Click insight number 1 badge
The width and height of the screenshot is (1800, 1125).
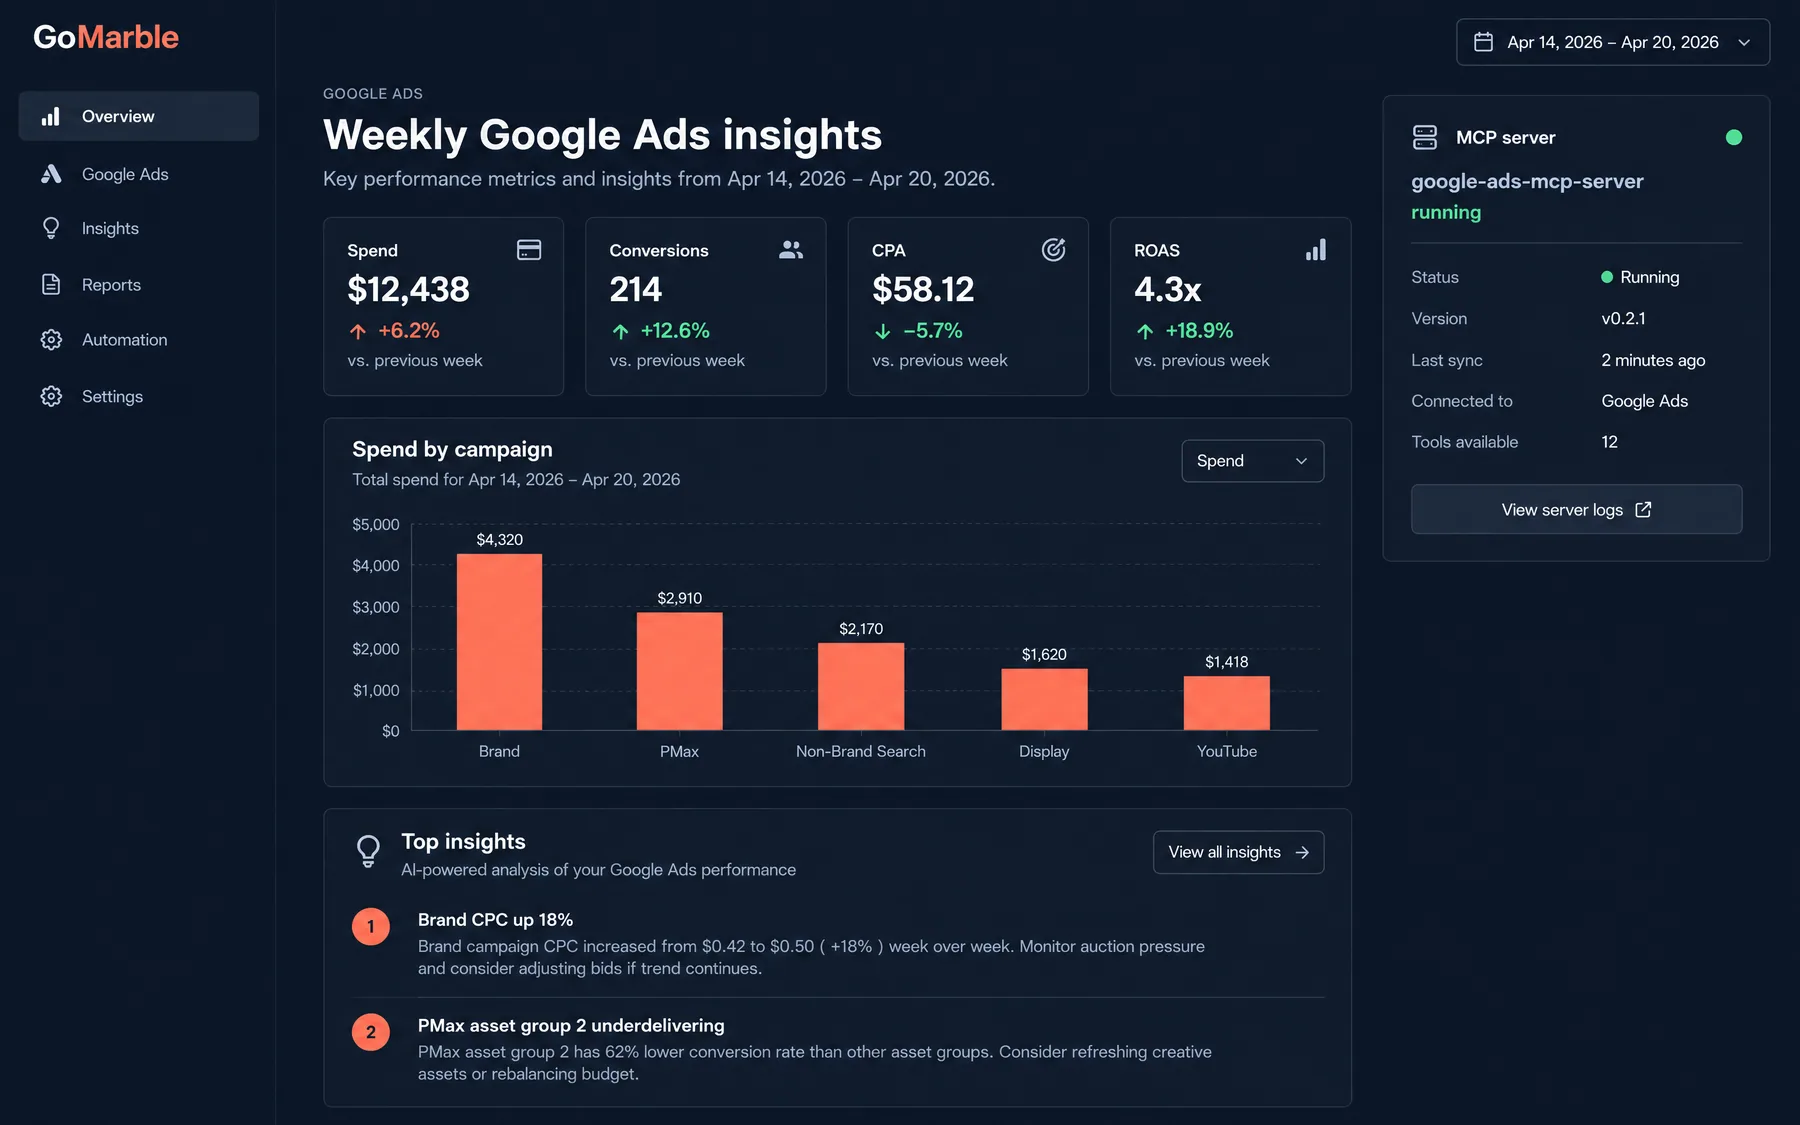pyautogui.click(x=371, y=926)
